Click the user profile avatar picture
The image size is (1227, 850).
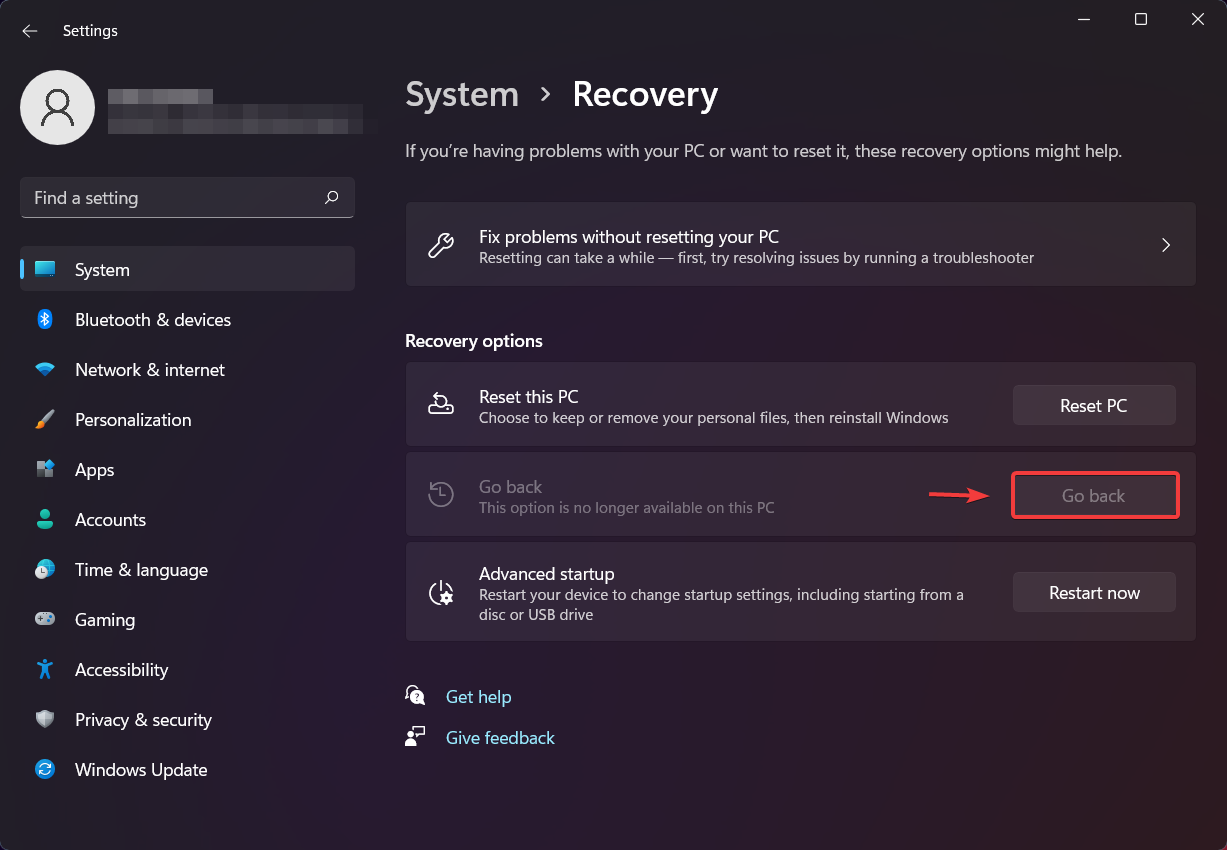[x=58, y=108]
